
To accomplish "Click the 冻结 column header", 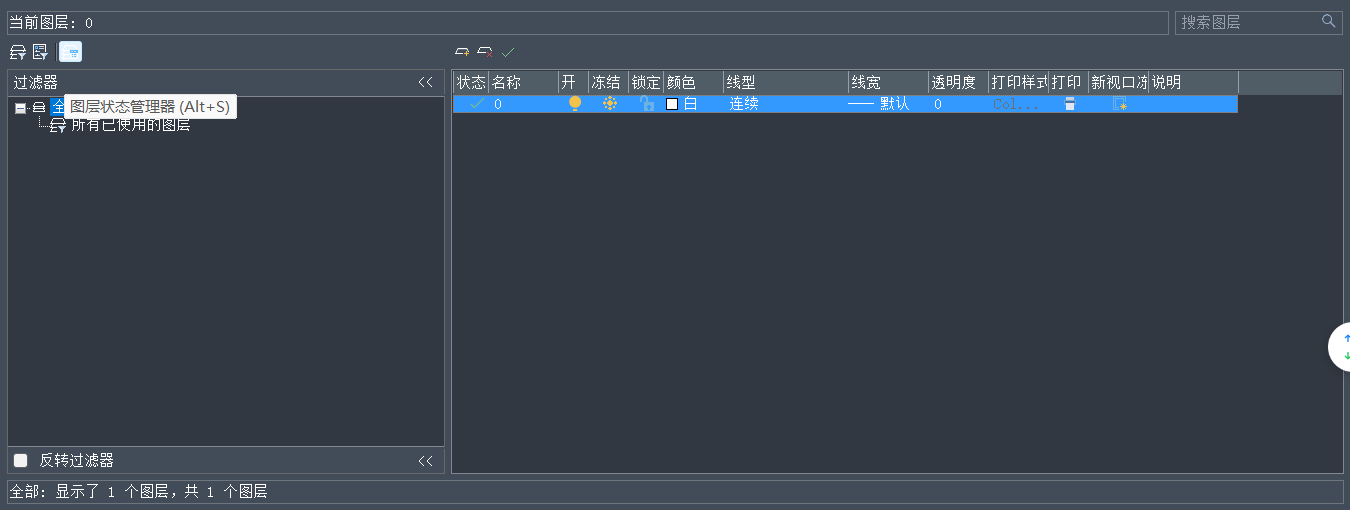I will click(609, 82).
